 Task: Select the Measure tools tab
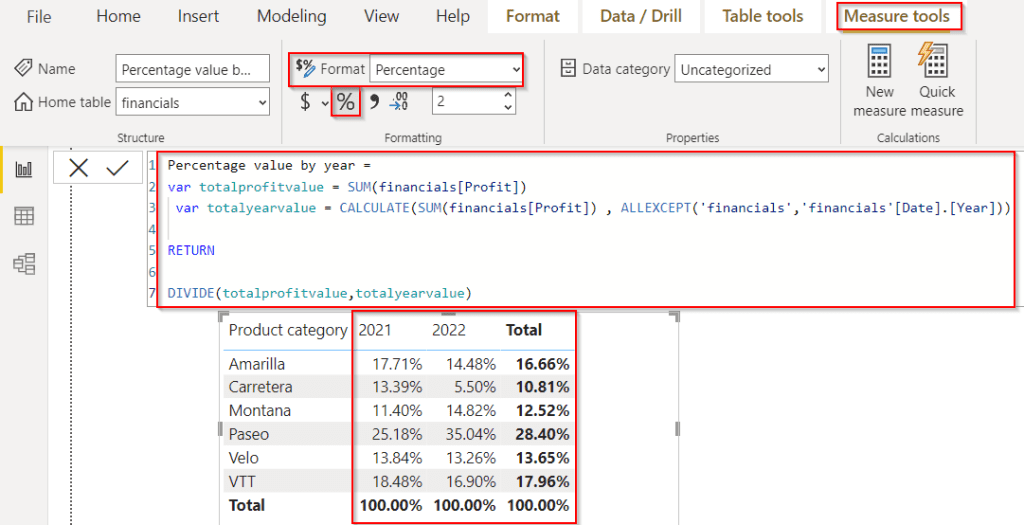pos(897,16)
